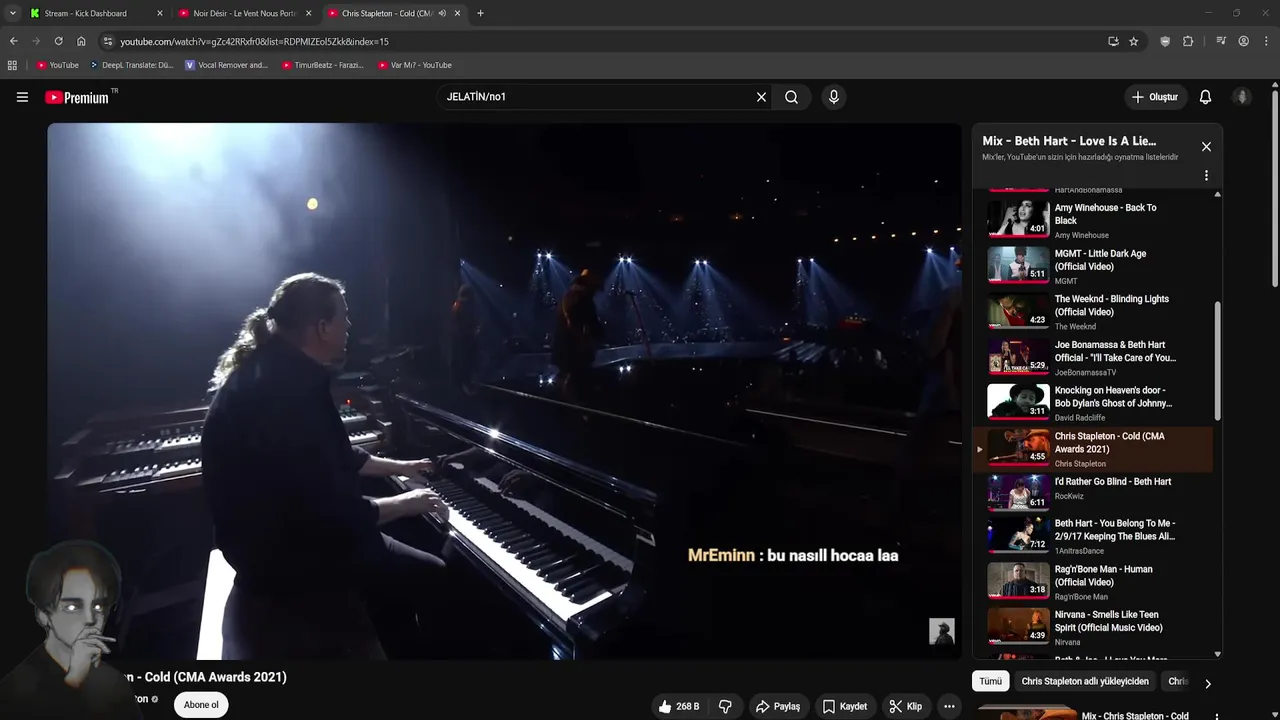Subscribe with Abone ol button
The image size is (1280, 720).
tap(201, 705)
